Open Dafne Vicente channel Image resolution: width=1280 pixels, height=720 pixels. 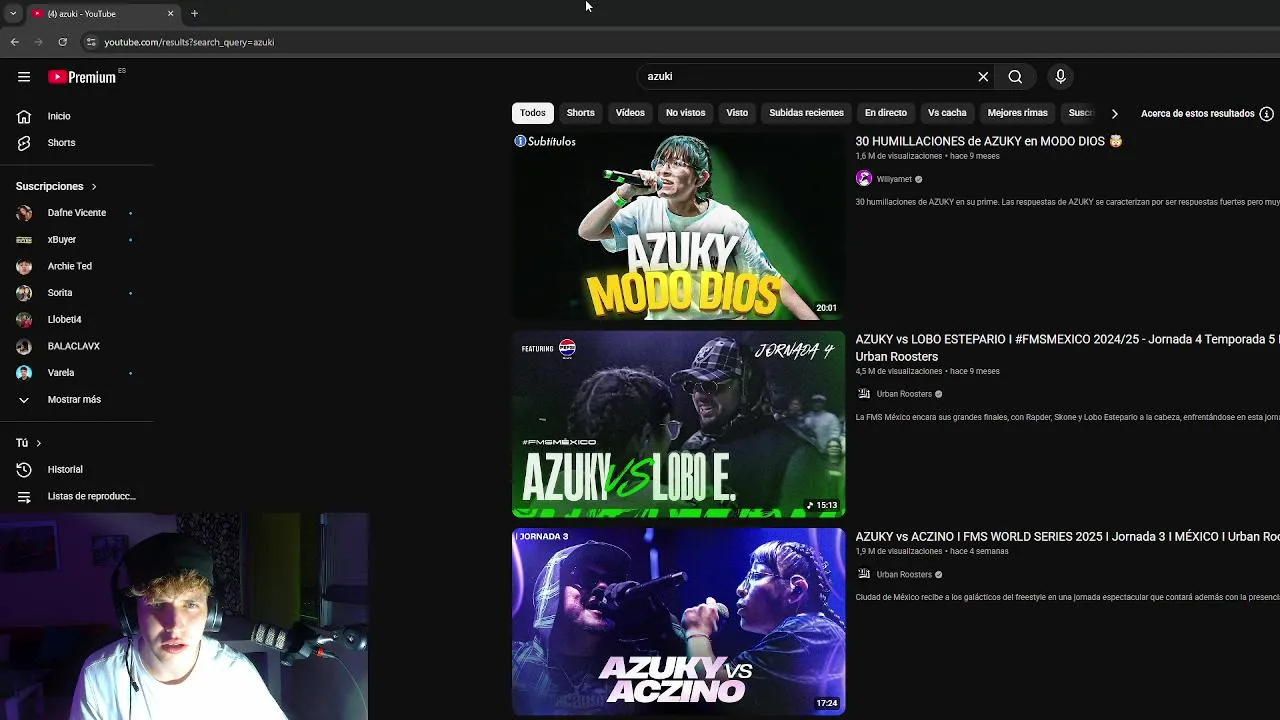pyautogui.click(x=76, y=213)
